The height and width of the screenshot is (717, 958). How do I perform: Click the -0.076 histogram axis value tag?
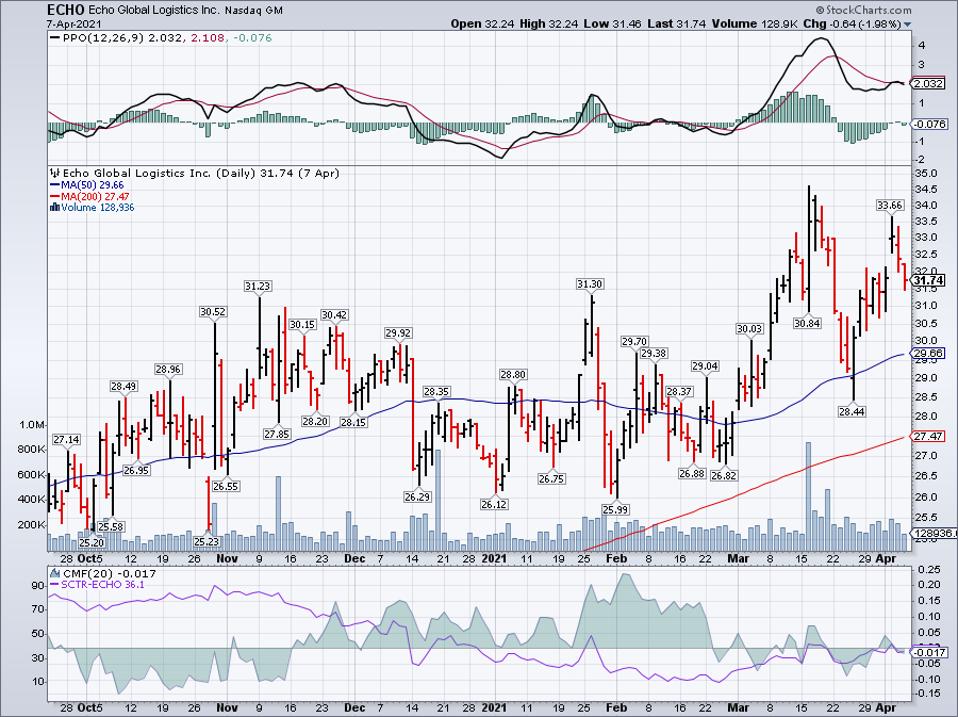pyautogui.click(x=929, y=124)
